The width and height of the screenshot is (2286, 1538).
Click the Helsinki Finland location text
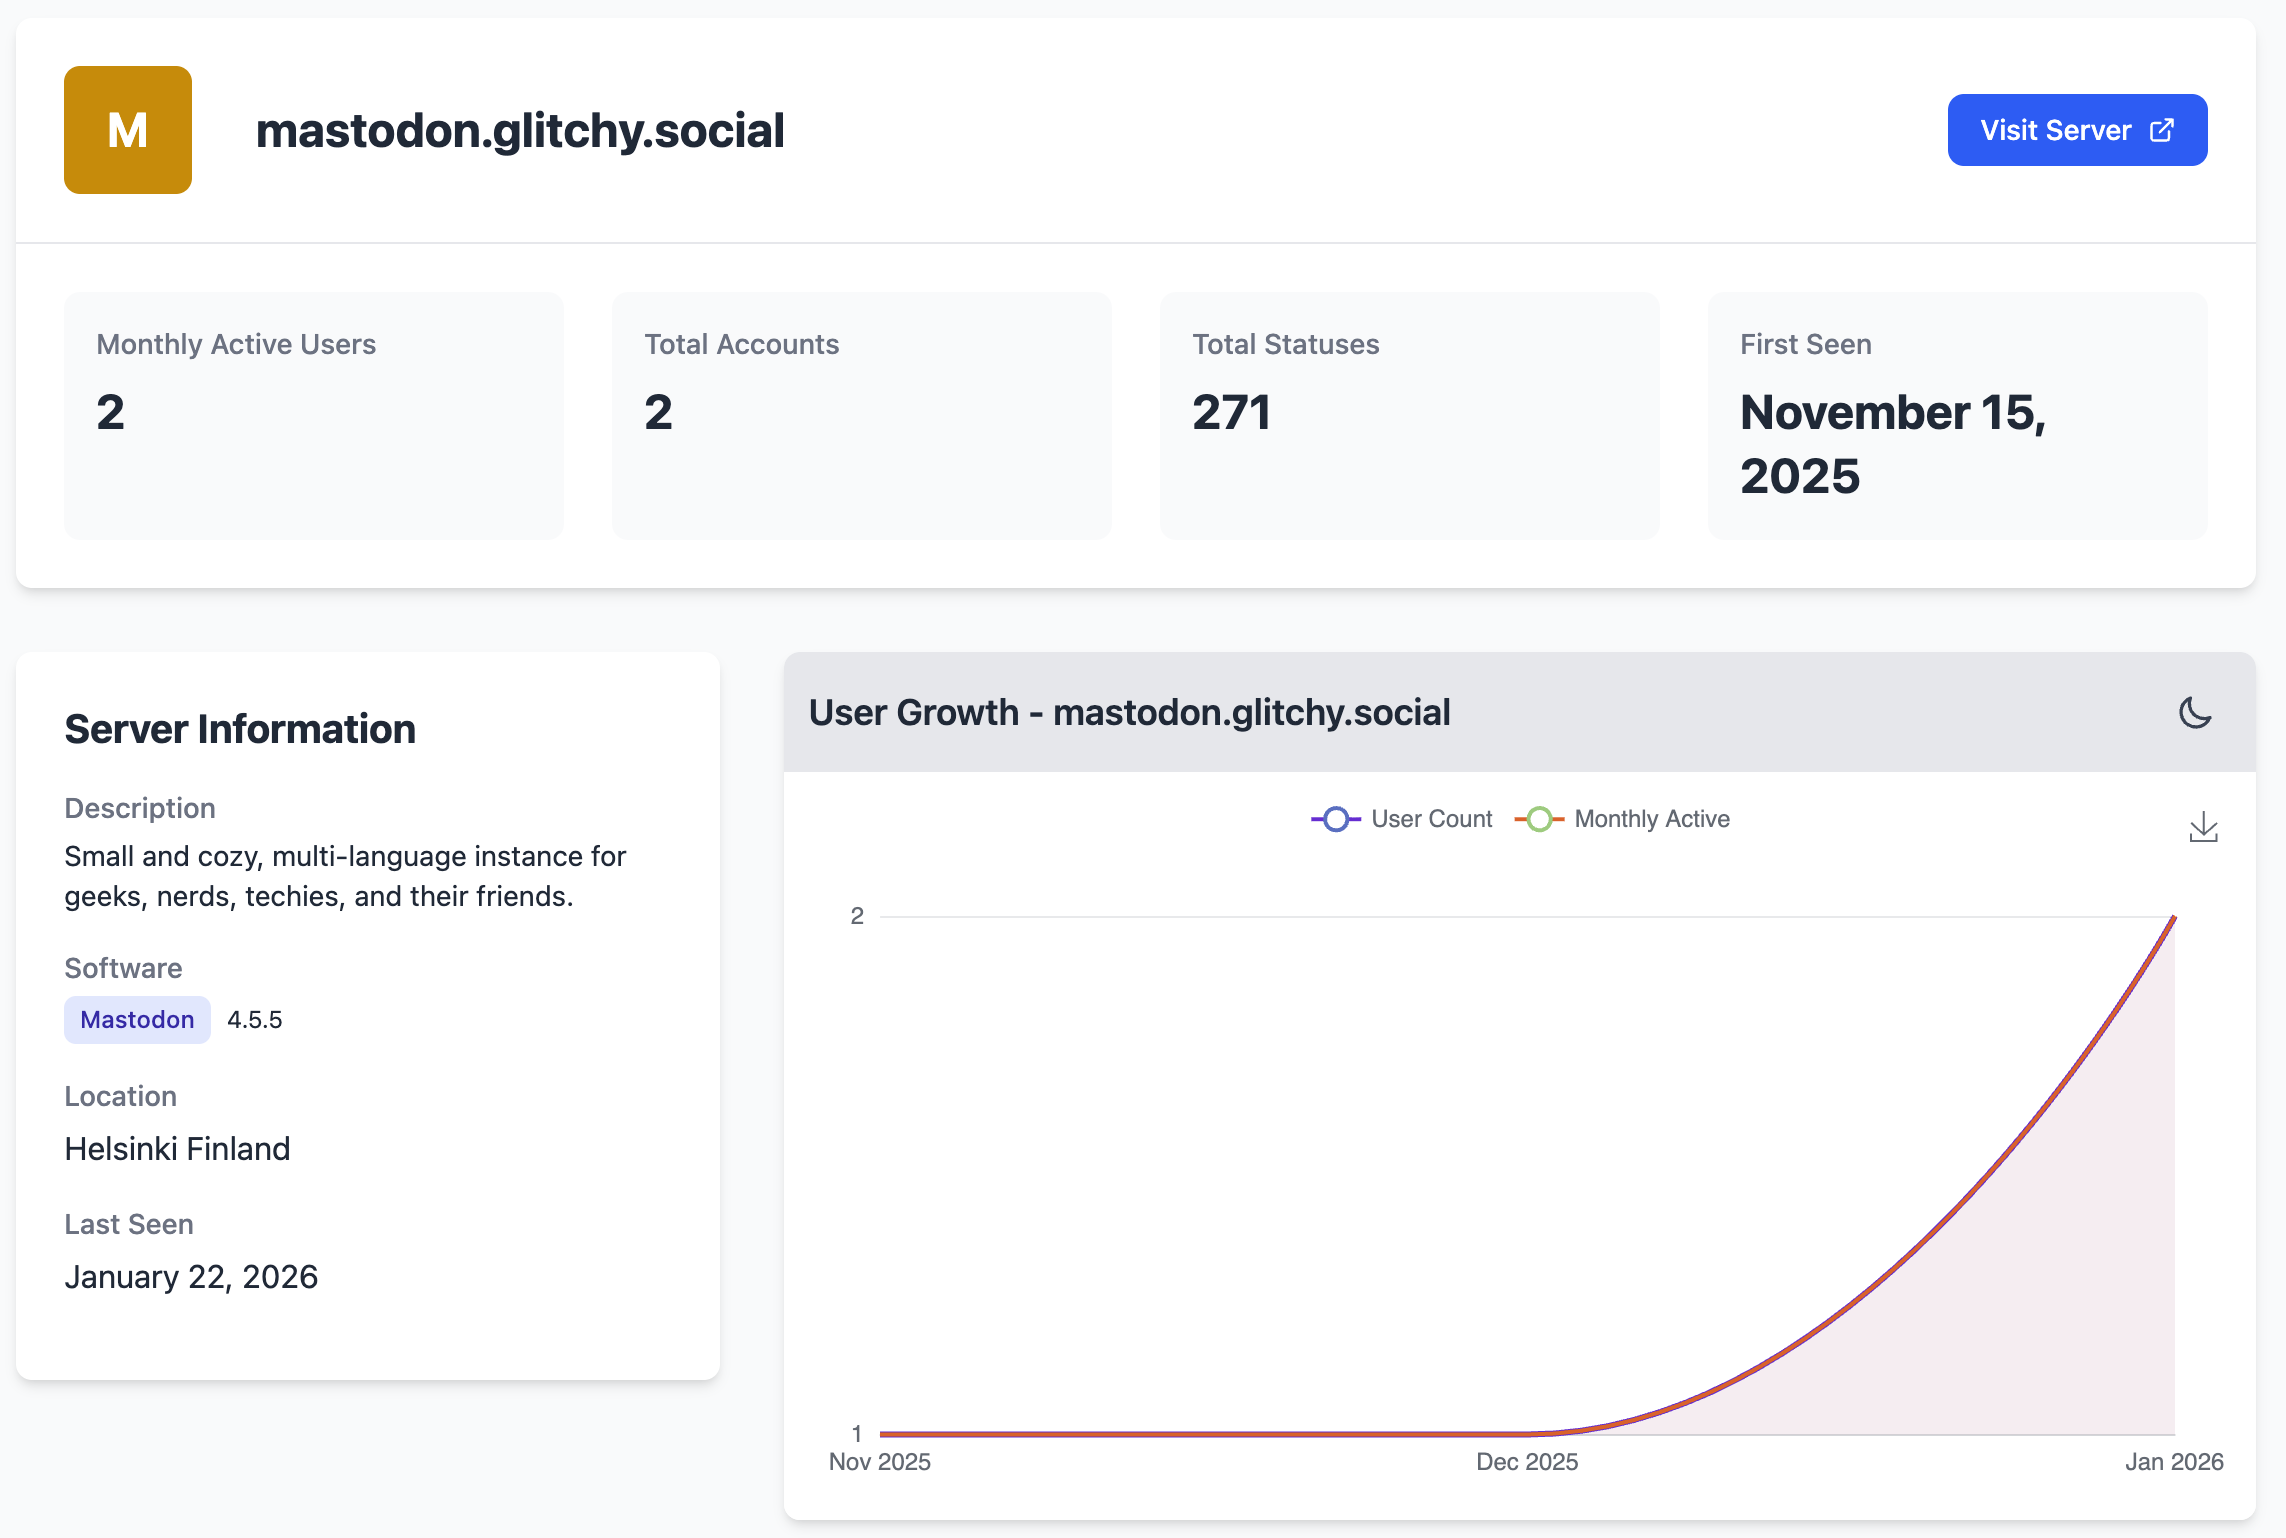(177, 1149)
